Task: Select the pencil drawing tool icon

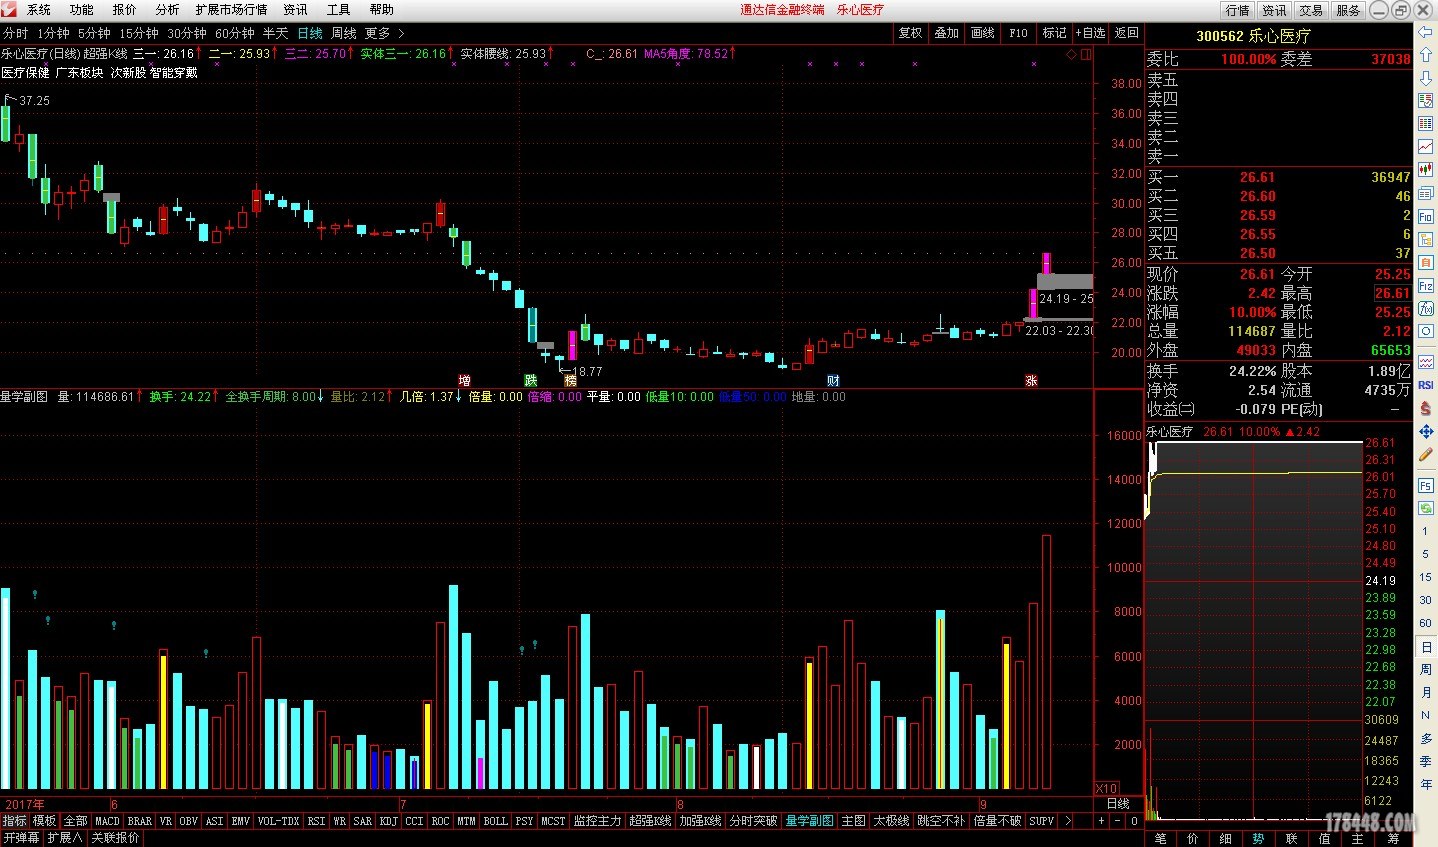Action: tap(1425, 454)
